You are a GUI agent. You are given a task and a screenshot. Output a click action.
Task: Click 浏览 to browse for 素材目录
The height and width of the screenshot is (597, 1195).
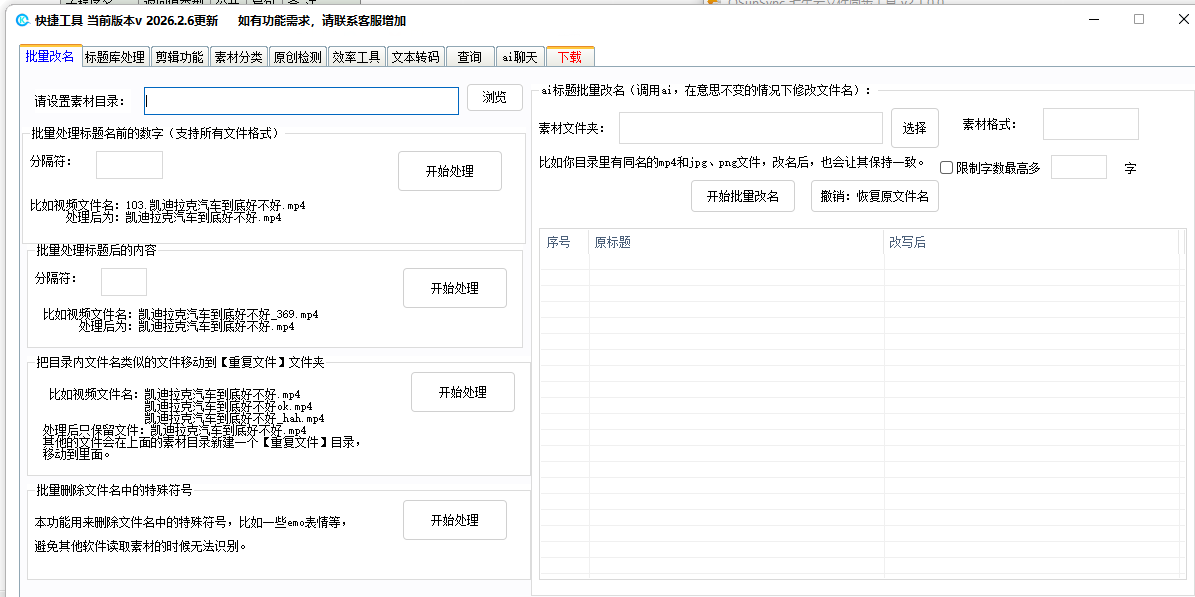[x=494, y=98]
